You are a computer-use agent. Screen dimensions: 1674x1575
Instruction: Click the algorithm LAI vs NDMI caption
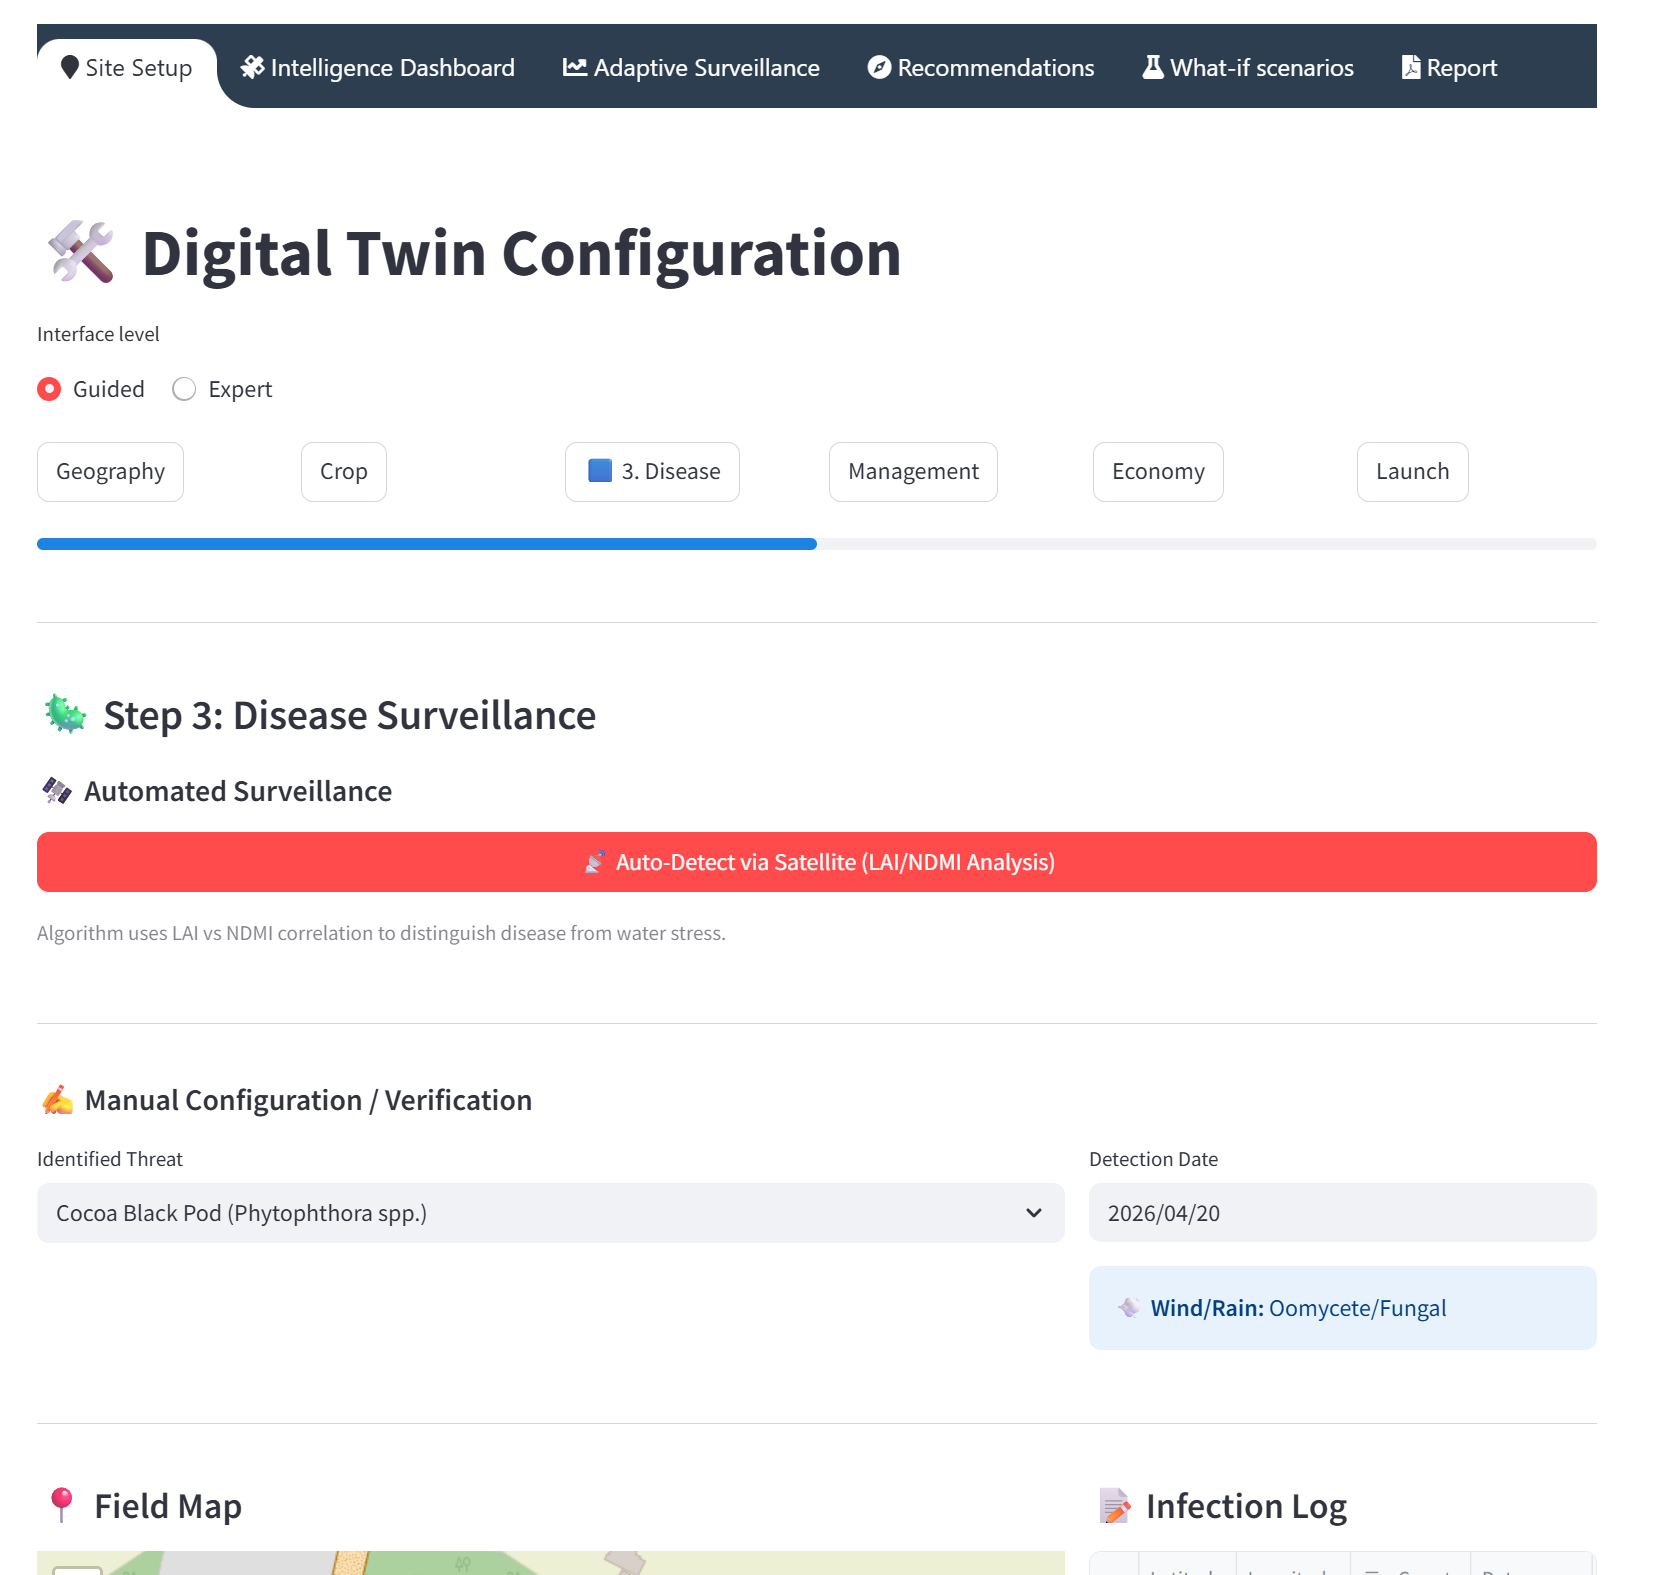381,933
